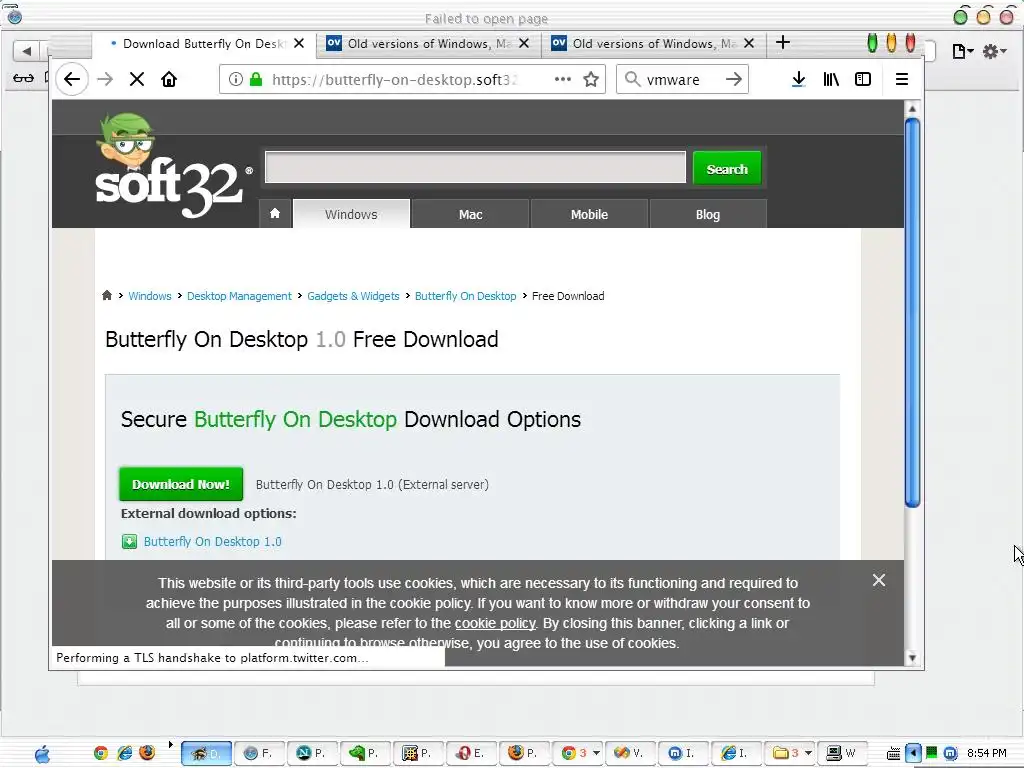The image size is (1024, 768).
Task: Go to Gadgets & Widgets breadcrumb
Action: click(x=353, y=296)
